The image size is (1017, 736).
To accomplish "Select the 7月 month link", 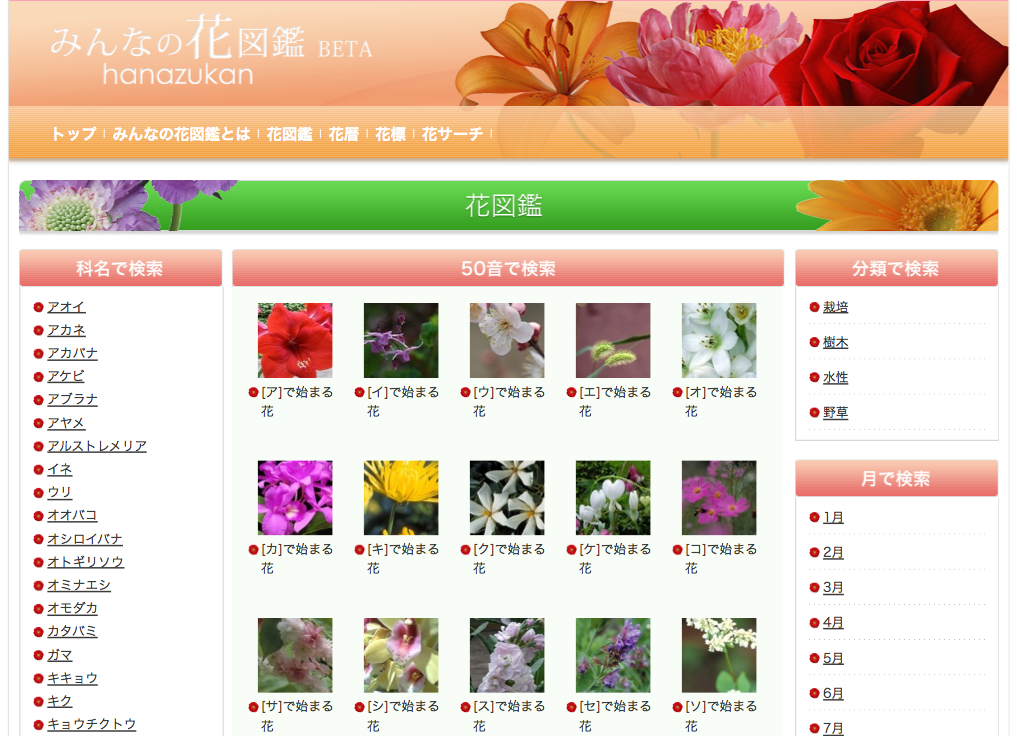I will coord(831,729).
